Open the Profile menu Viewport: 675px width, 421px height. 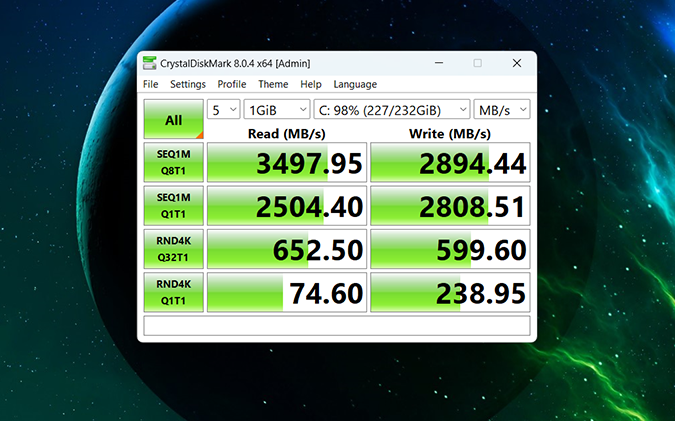[x=232, y=84]
